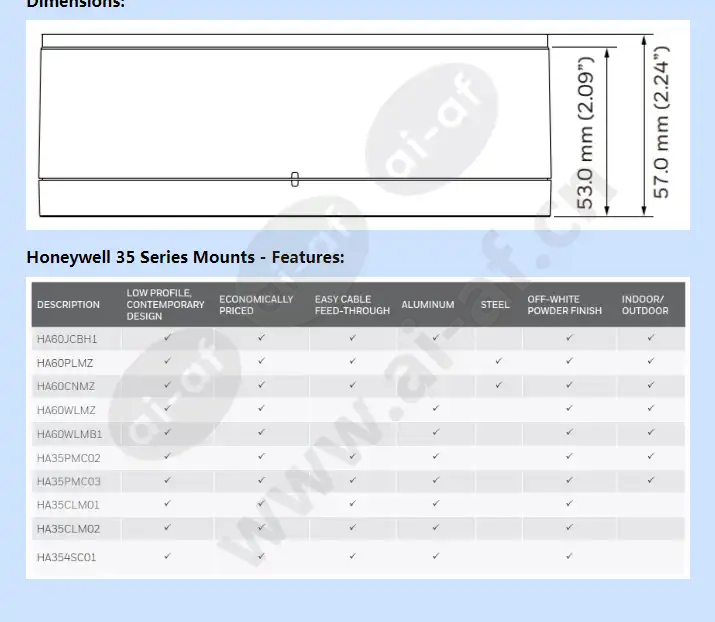Screen dimensions: 715x622
Task: Click the Easy Cable checkmark for HA60CNMZ
Action: [352, 385]
